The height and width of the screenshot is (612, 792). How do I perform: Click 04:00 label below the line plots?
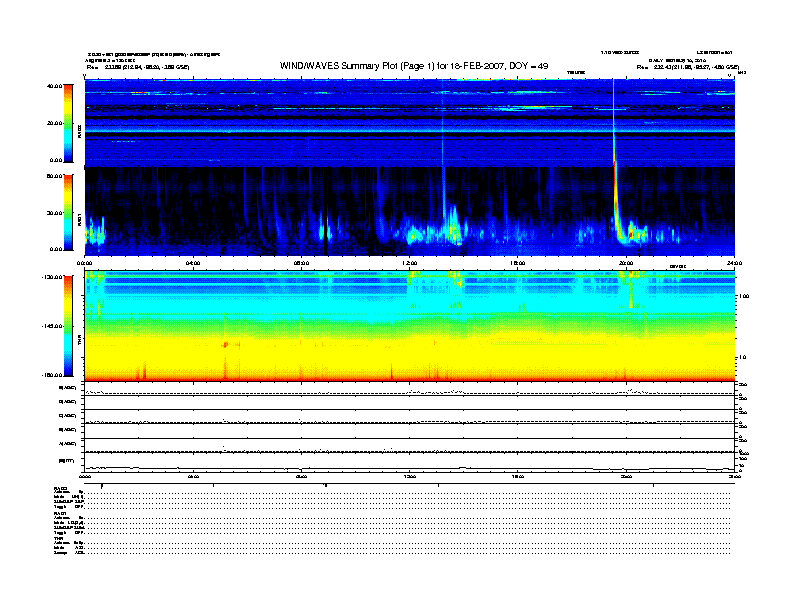[x=193, y=476]
